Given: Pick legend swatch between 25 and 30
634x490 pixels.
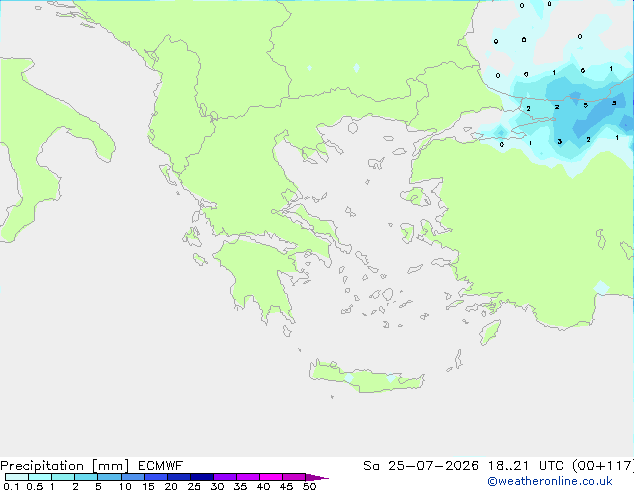Looking at the screenshot, I should tap(201, 477).
